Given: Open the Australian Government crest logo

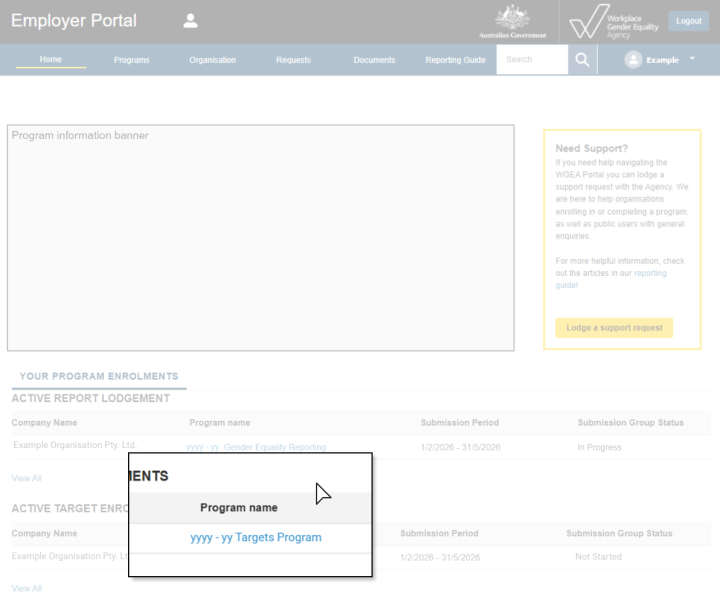Looking at the screenshot, I should point(512,22).
